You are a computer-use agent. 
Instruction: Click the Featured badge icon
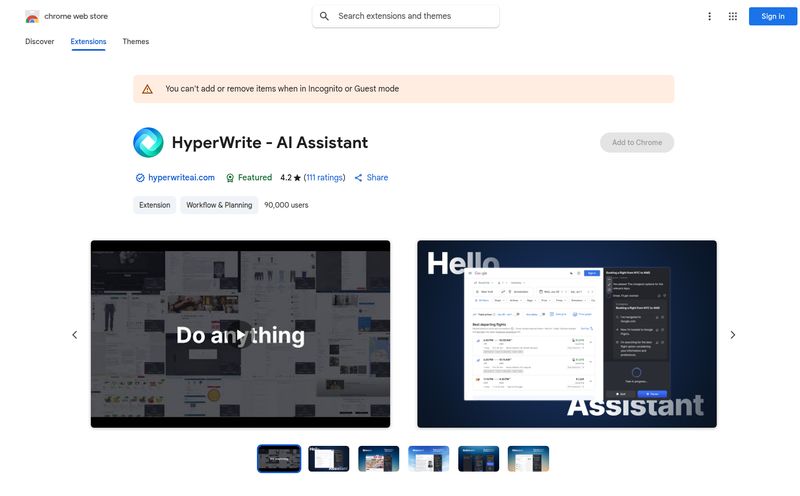230,178
